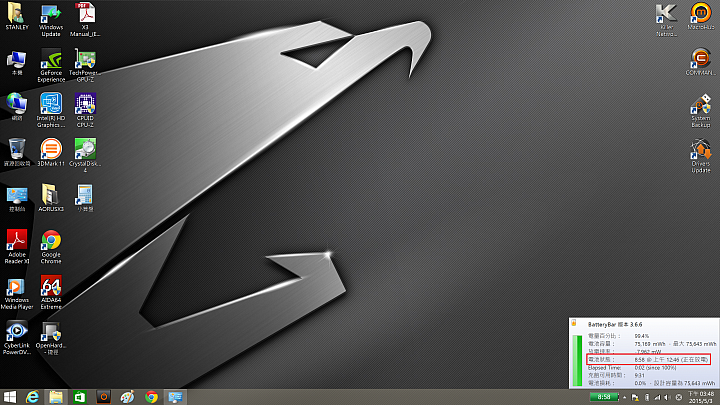
Task: Open Google Chrome desktop shortcut
Action: tap(51, 247)
